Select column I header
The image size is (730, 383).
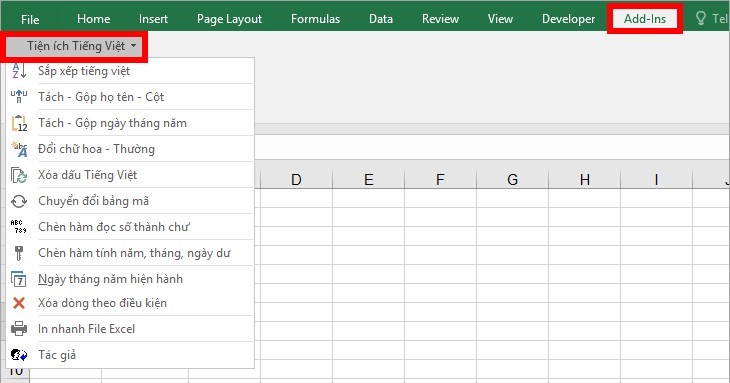click(x=656, y=179)
